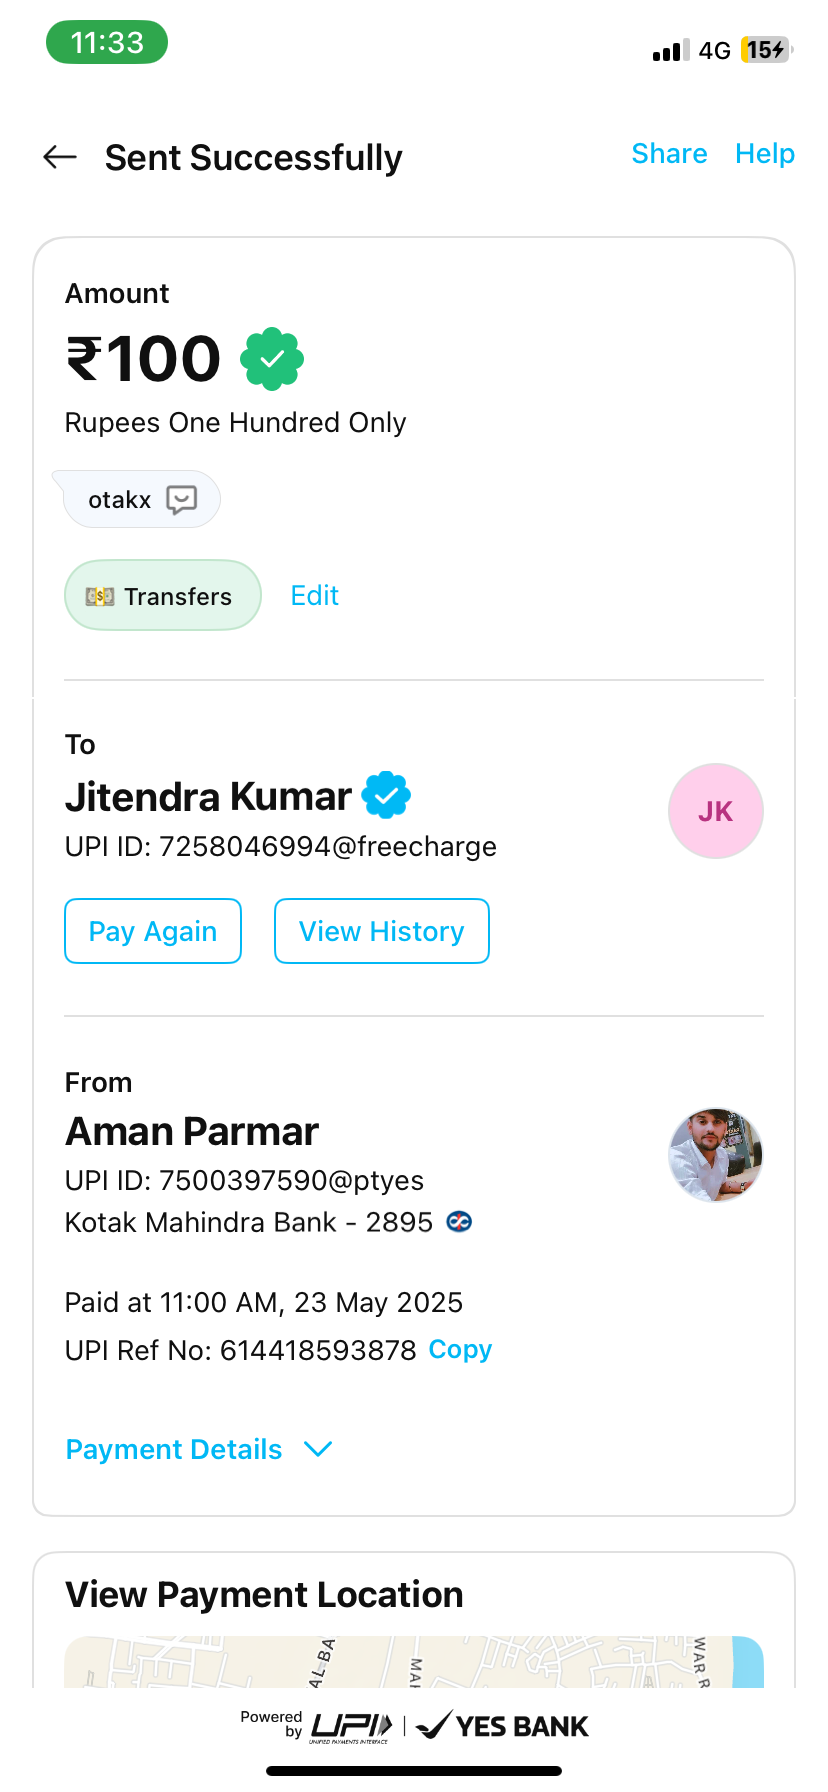Select the Transfers category tag
The width and height of the screenshot is (828, 1792).
click(162, 596)
